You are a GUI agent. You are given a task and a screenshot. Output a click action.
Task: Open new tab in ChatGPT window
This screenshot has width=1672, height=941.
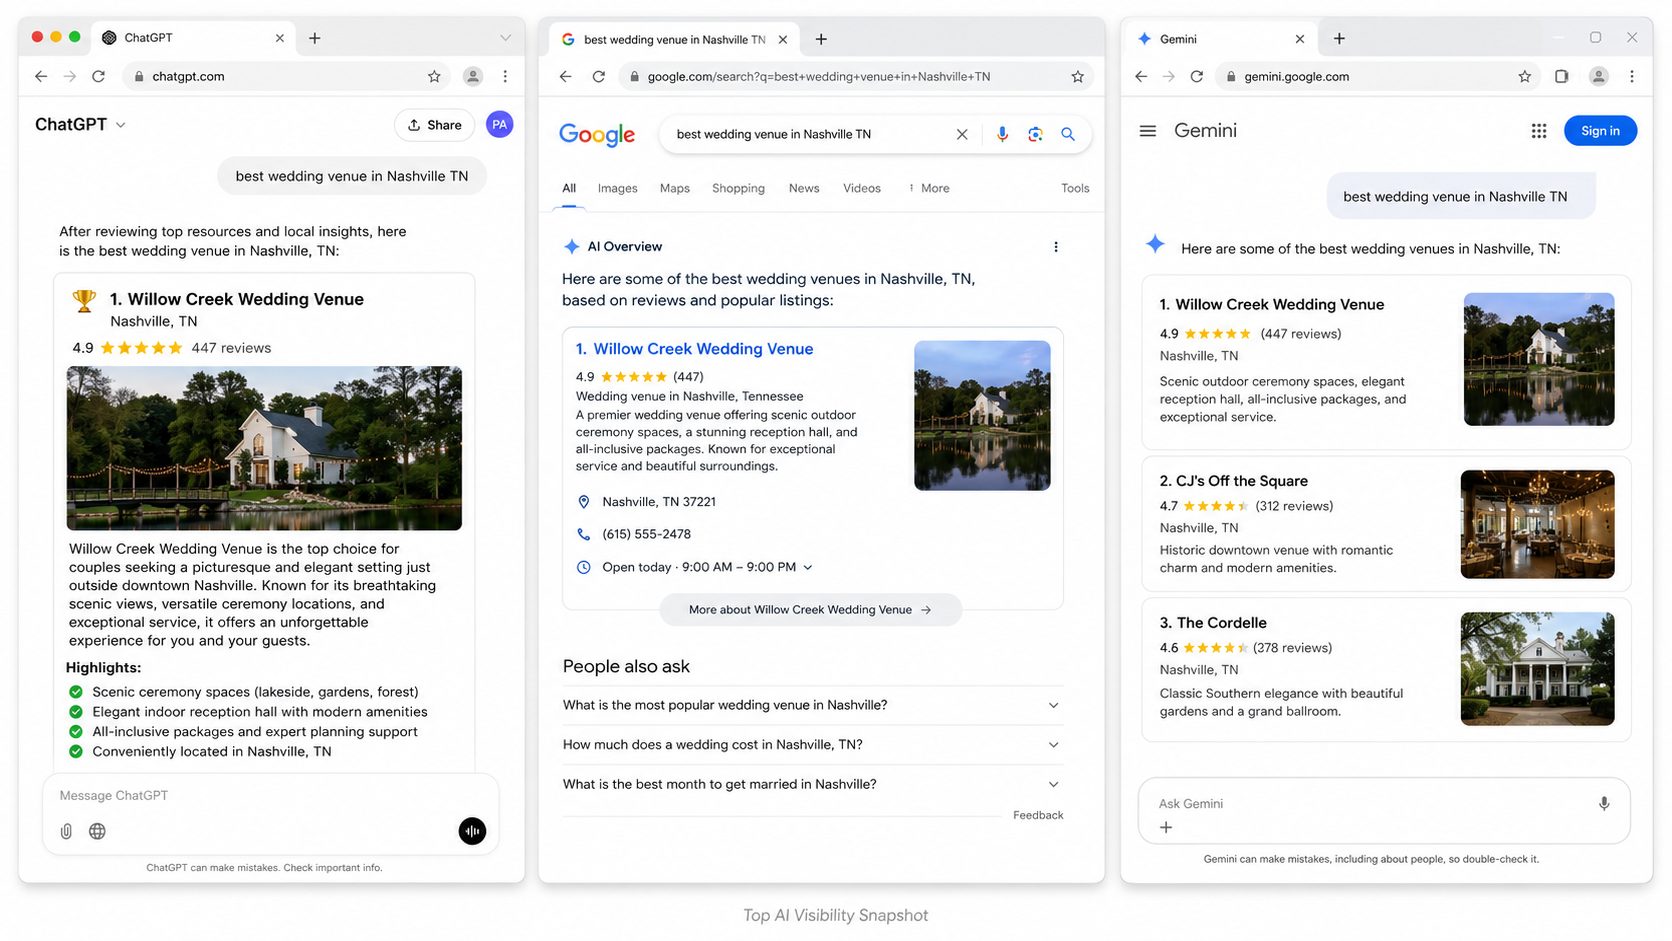(x=314, y=38)
